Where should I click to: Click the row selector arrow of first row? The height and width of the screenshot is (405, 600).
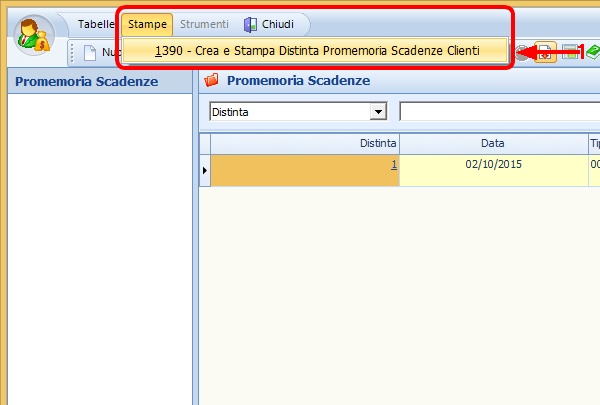tap(205, 171)
